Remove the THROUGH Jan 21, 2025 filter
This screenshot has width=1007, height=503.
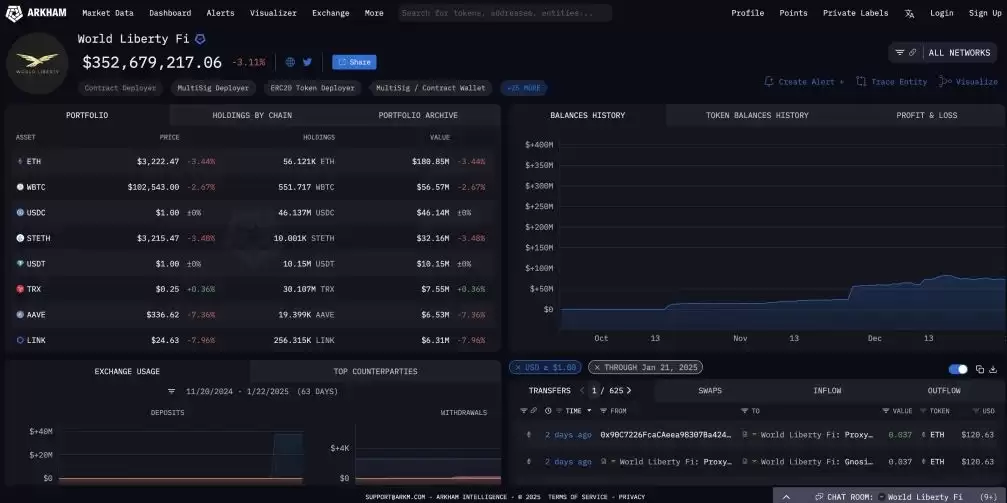(597, 367)
